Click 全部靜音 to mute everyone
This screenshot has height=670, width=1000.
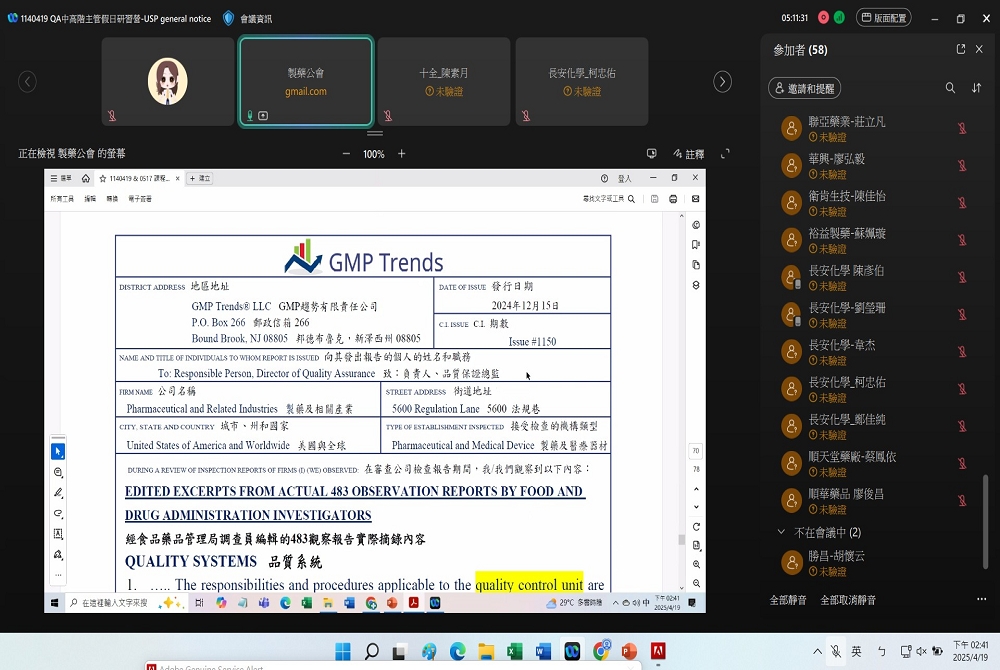point(788,600)
